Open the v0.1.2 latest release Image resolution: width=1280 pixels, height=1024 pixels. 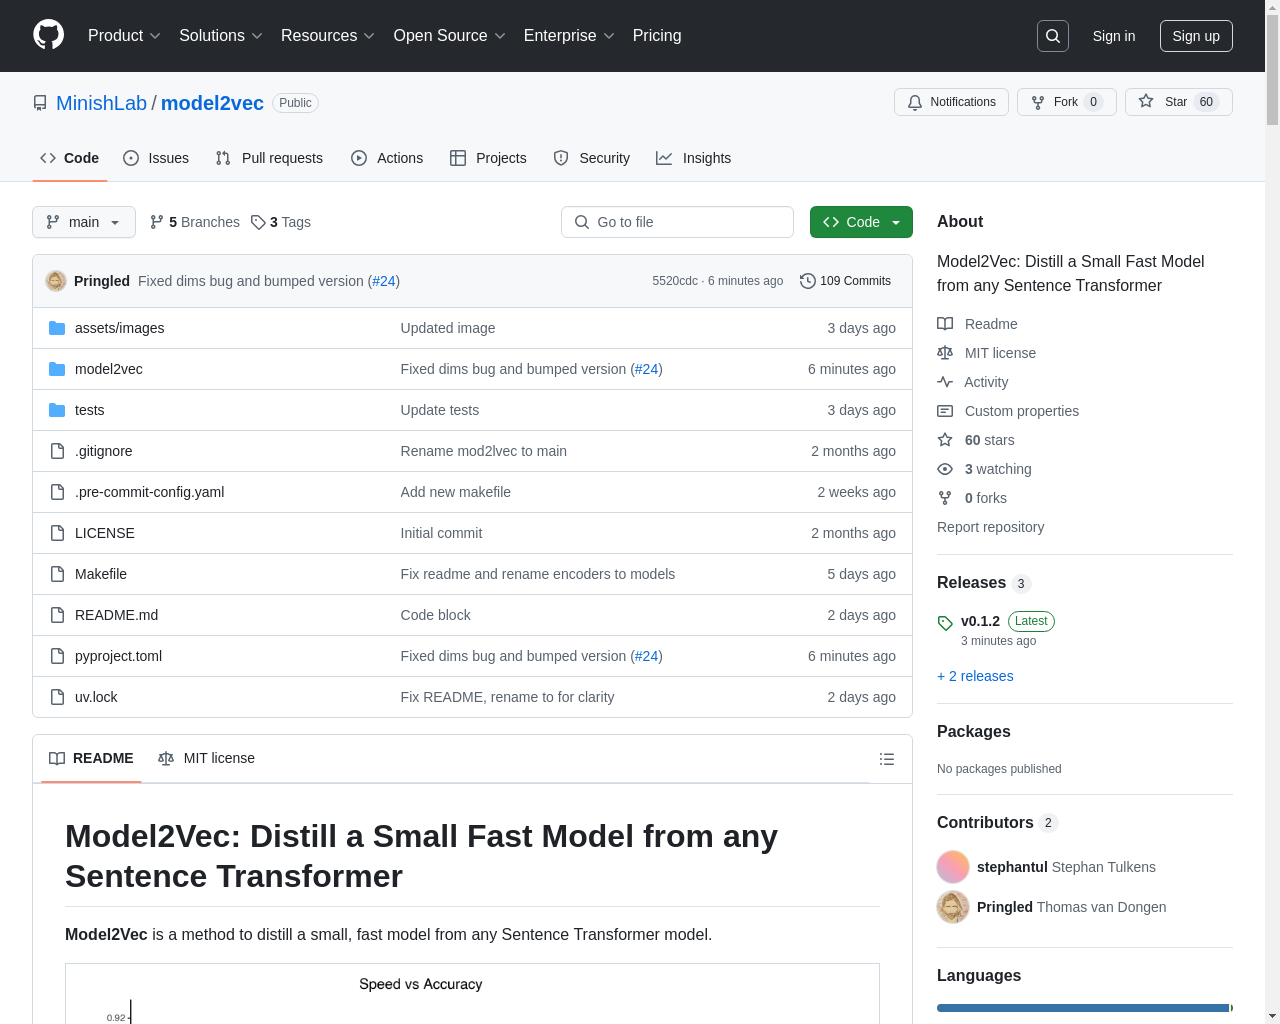coord(980,621)
